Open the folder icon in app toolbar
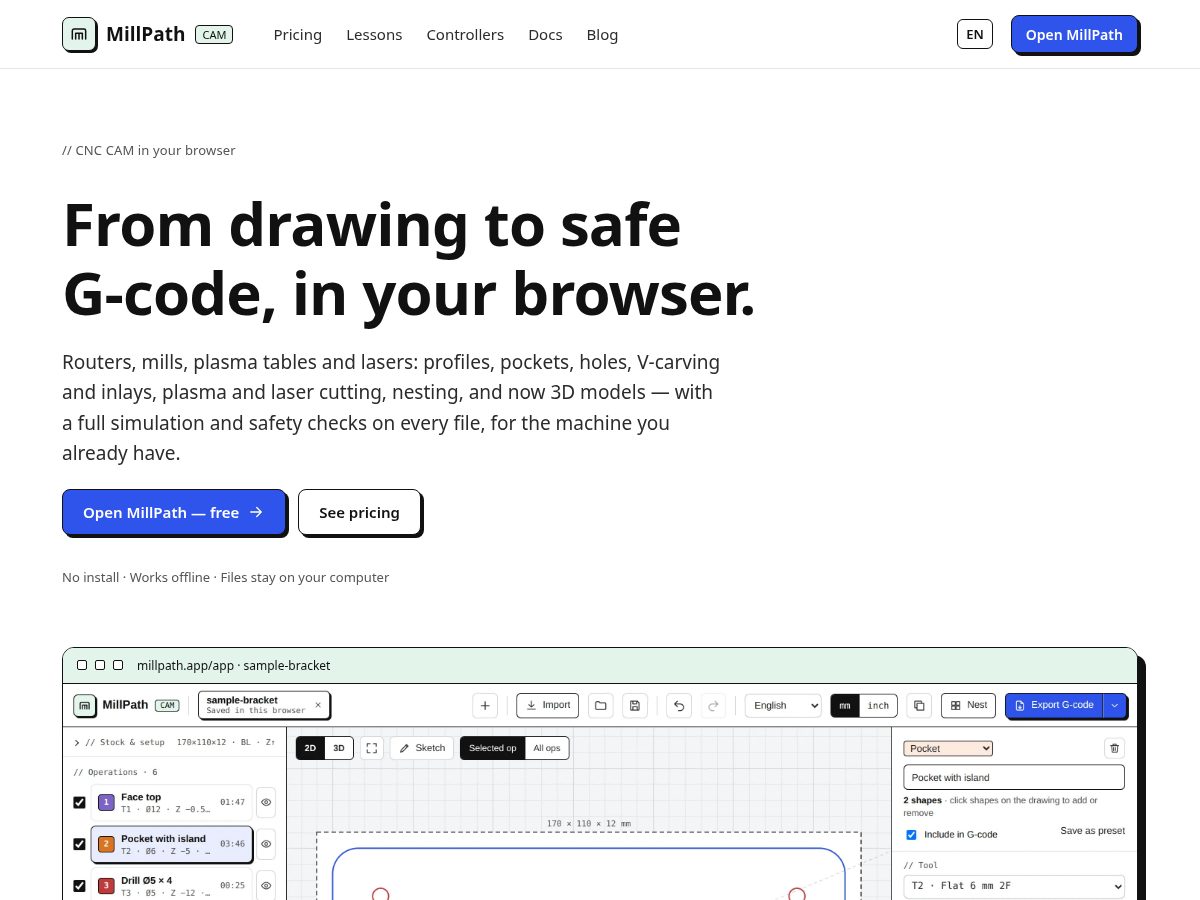Viewport: 1200px width, 900px height. pyautogui.click(x=601, y=705)
